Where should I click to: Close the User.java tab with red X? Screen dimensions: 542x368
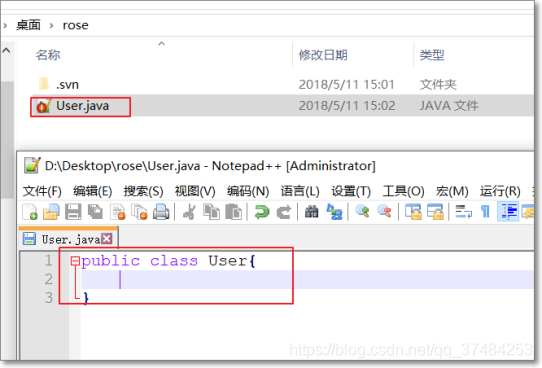(107, 239)
